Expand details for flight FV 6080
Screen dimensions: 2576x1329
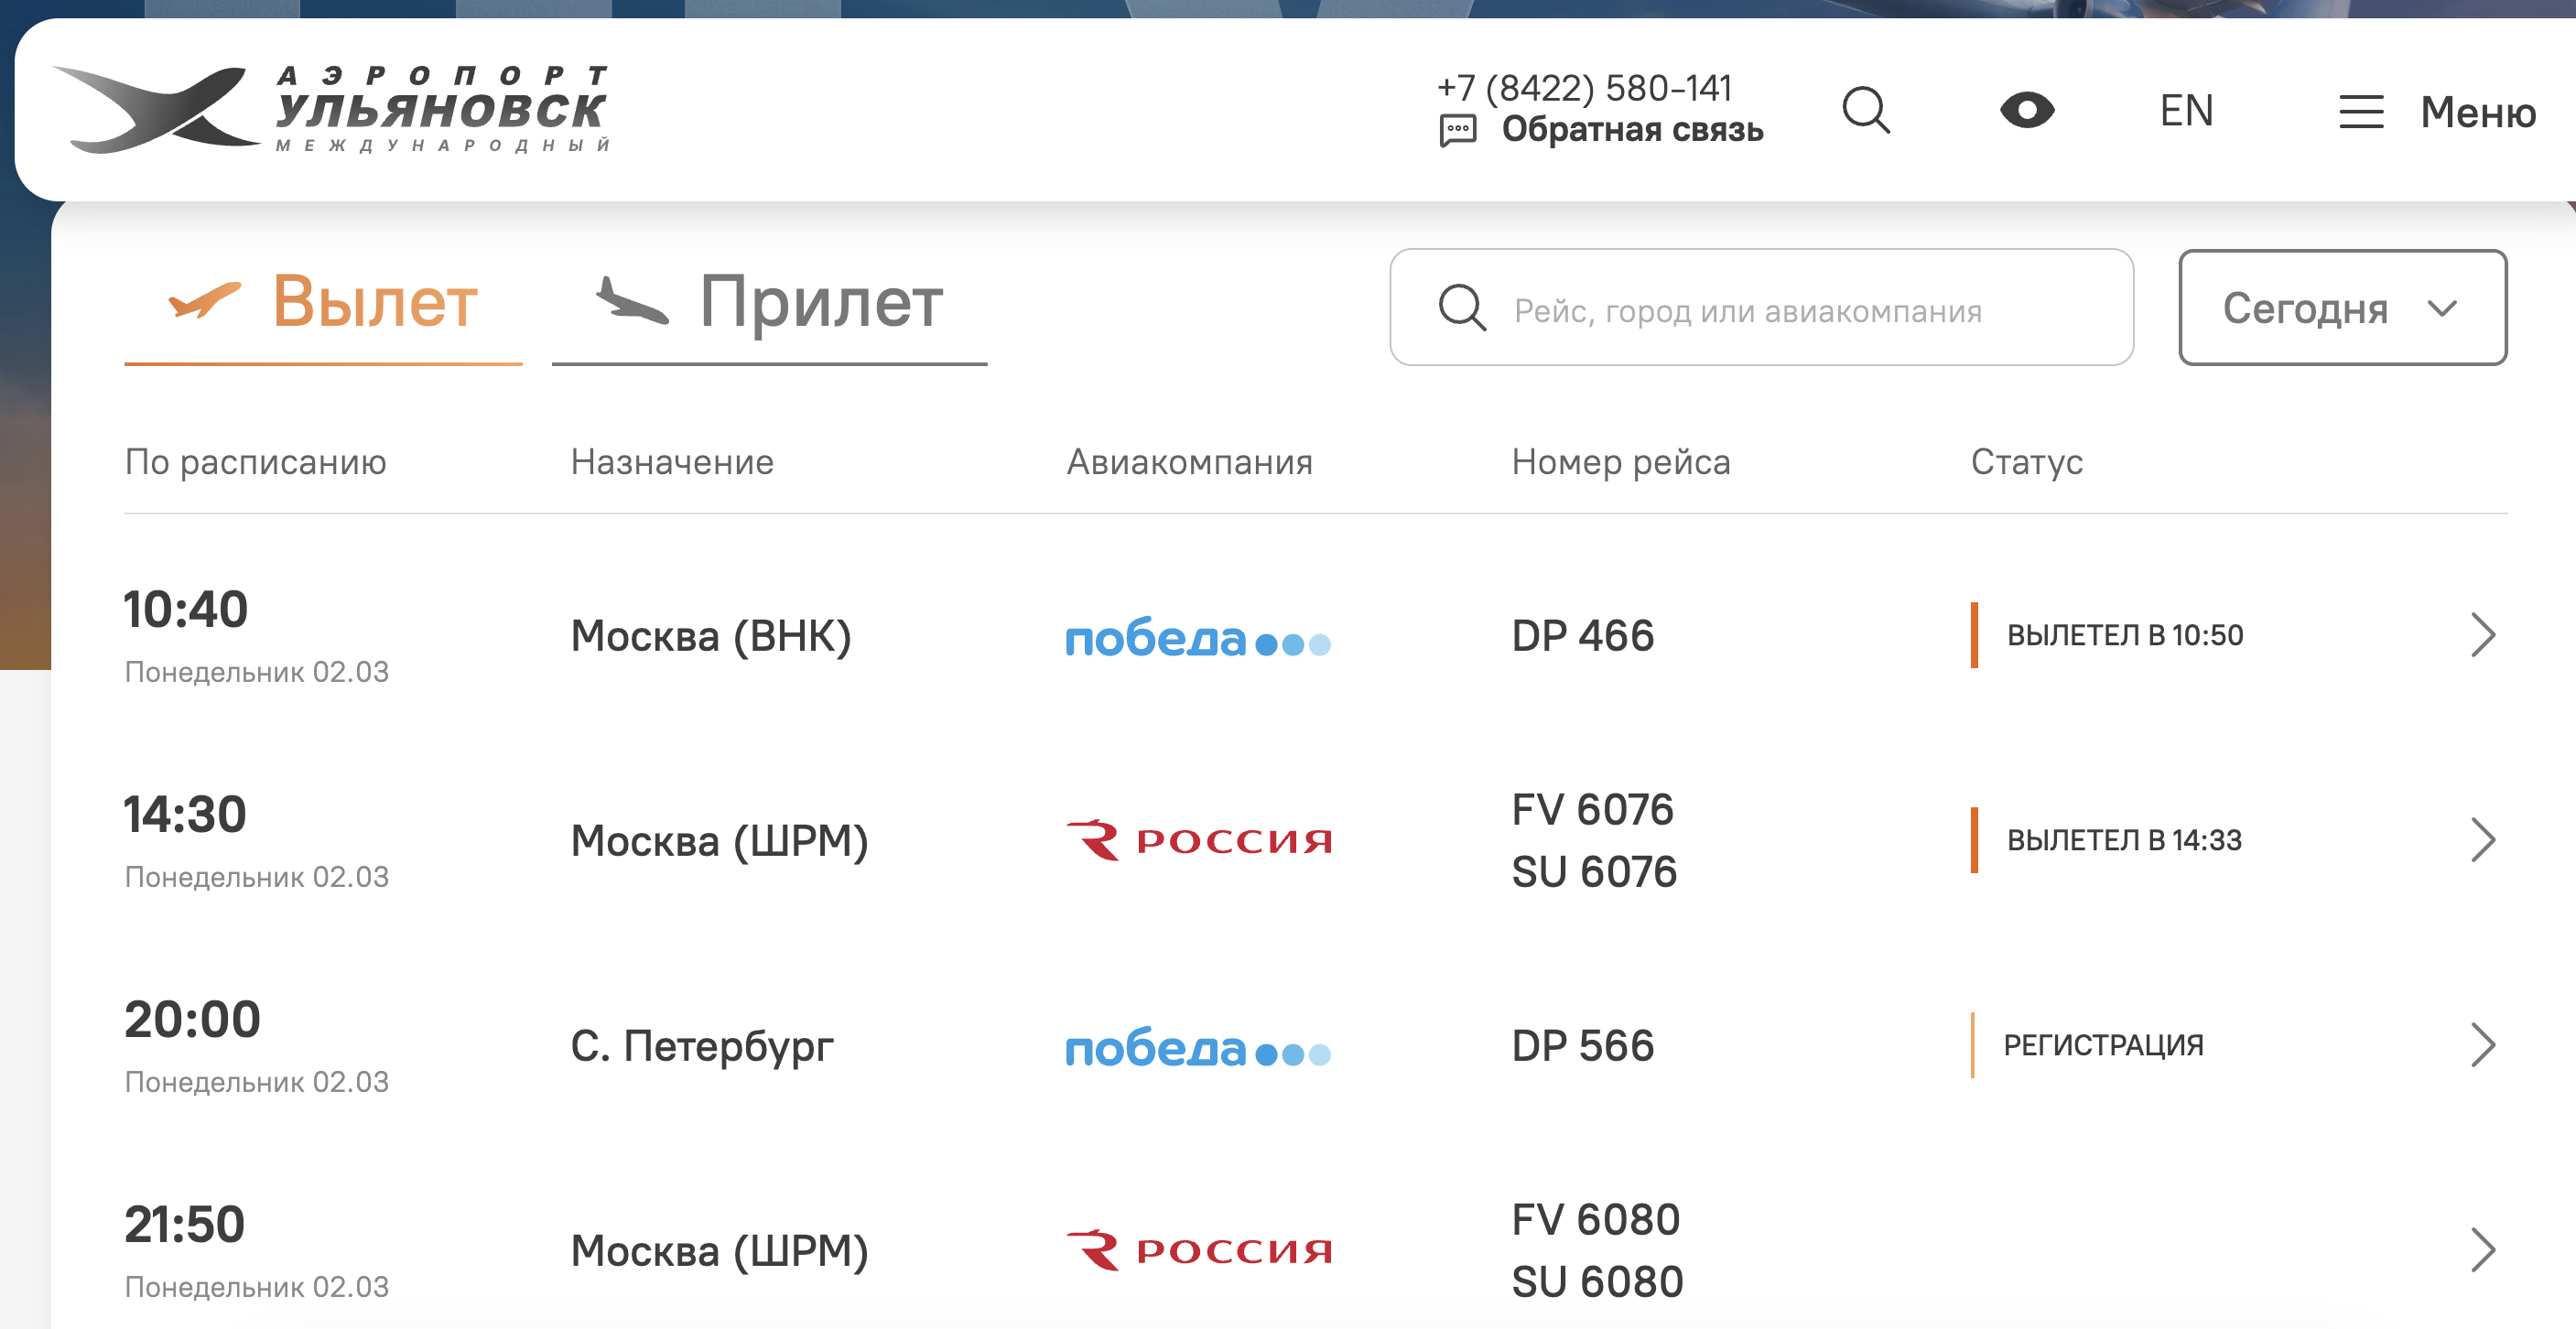point(2482,1250)
